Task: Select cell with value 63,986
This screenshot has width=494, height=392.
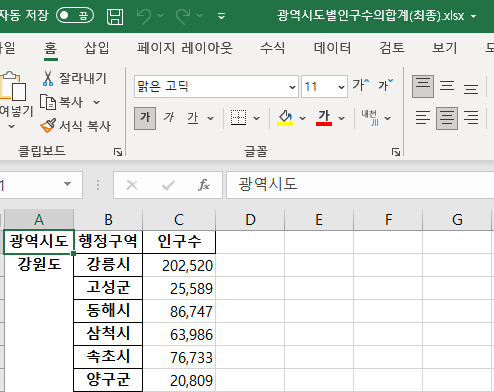Action: [x=179, y=334]
